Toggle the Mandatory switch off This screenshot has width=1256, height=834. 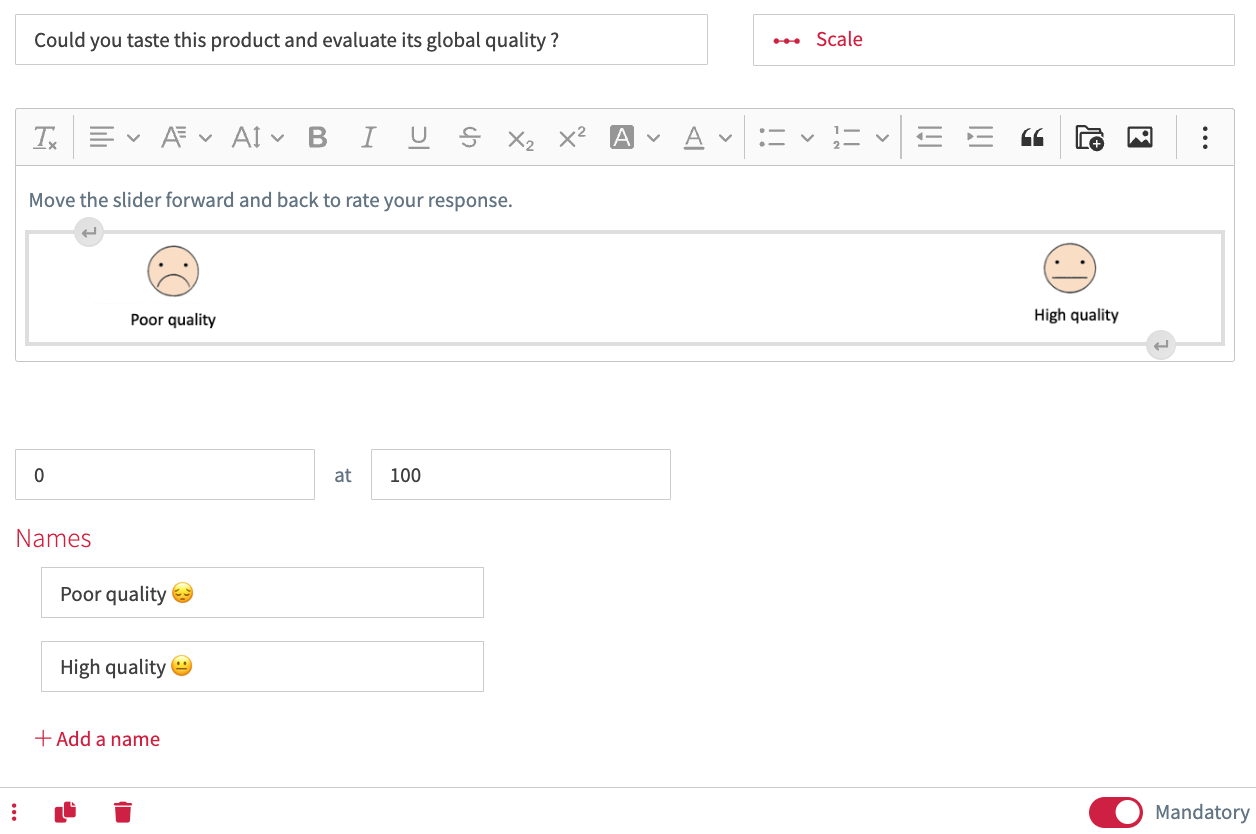pyautogui.click(x=1115, y=812)
